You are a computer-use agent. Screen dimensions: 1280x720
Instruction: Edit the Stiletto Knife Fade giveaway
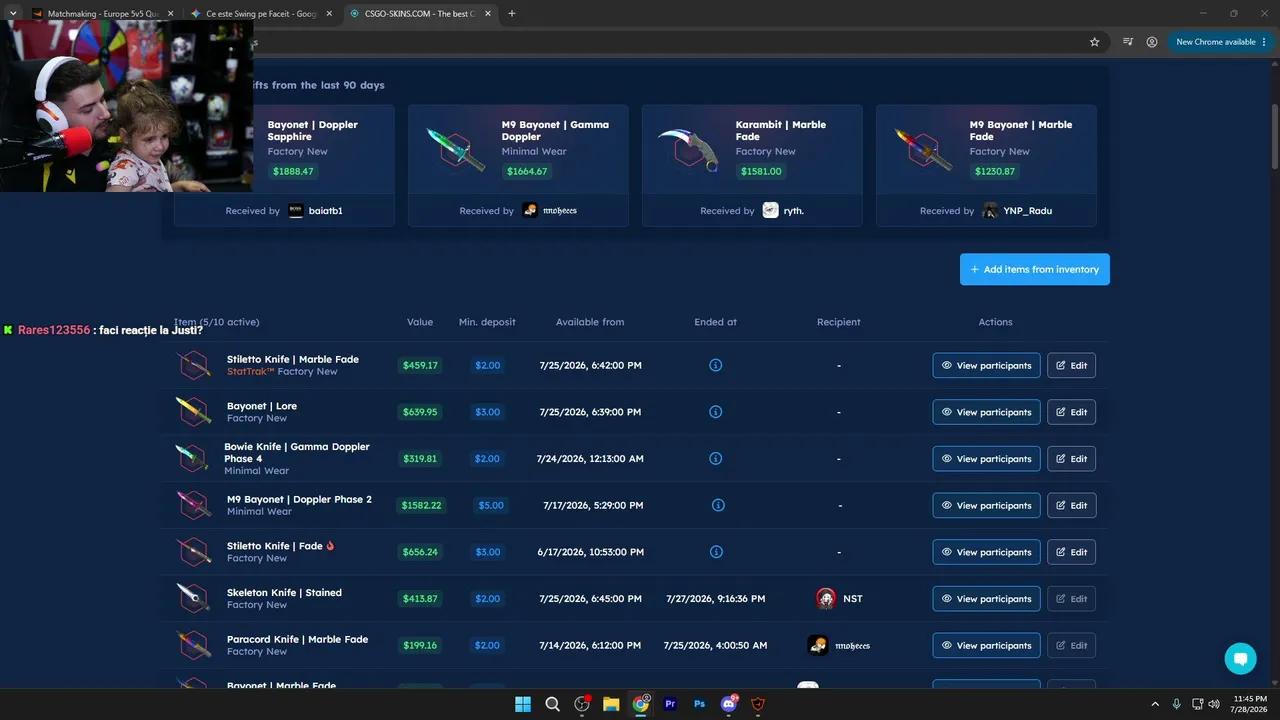[x=1071, y=552]
